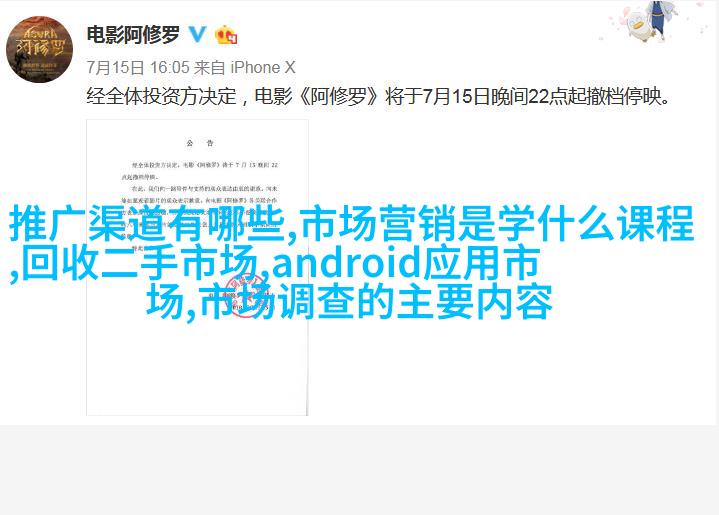Screen dimensions: 719x515
Task: Click the crown membership badge icon
Action: click(226, 34)
